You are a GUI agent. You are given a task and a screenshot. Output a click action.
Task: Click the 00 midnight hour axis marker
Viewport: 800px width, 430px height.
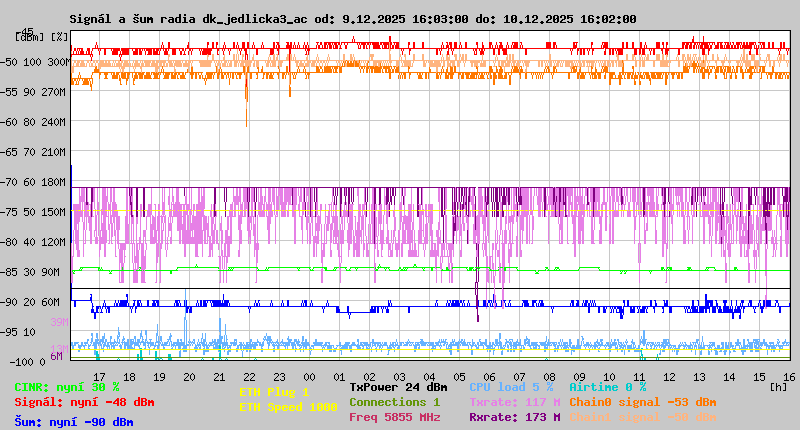click(x=310, y=376)
